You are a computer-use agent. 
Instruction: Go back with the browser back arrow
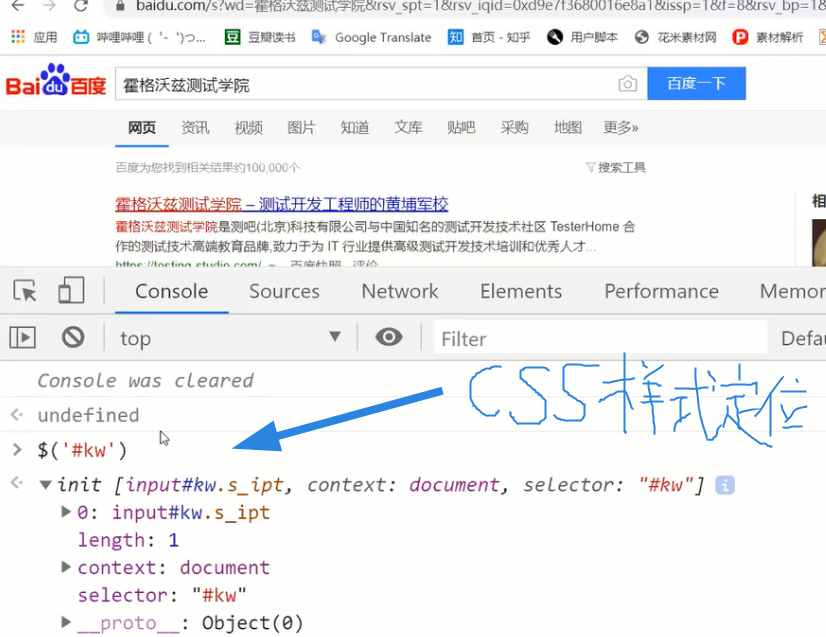[x=18, y=5]
